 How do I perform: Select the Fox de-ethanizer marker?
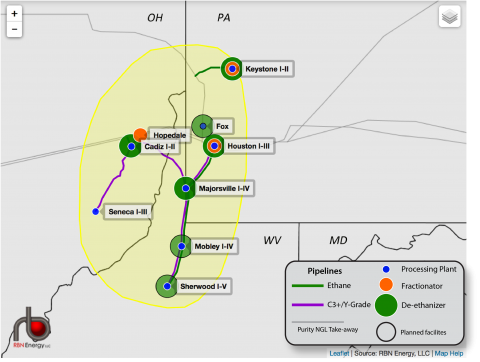[203, 126]
